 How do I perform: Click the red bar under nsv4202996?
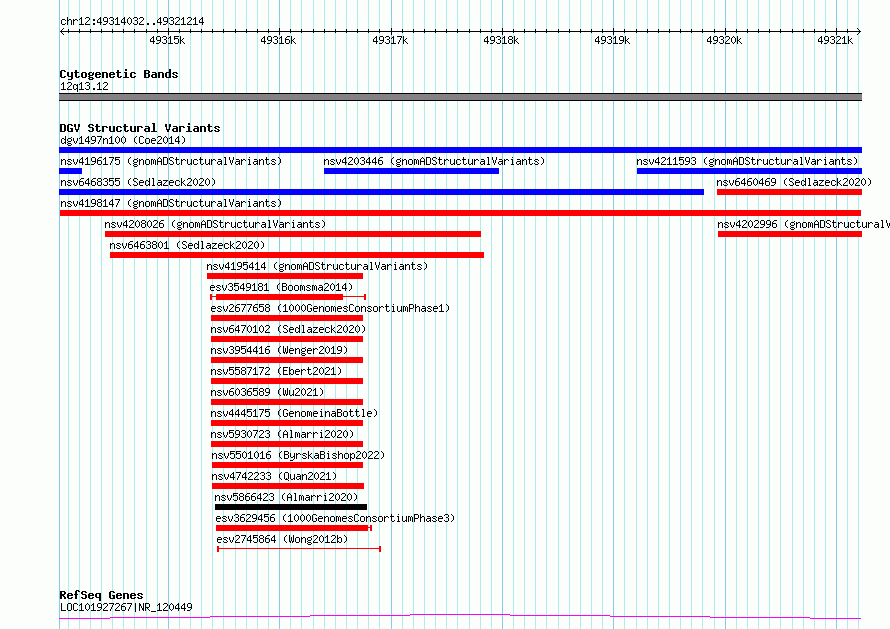(790, 234)
